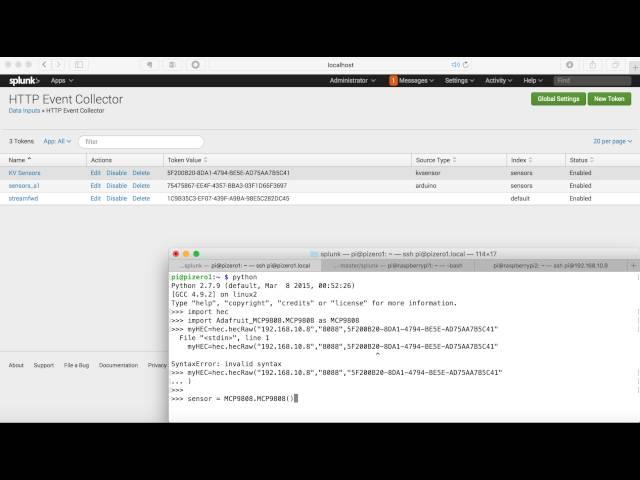Viewport: 640px width, 480px height.
Task: Switch to the pi@raspberrypi2 ssh terminal tab
Action: pos(551,266)
